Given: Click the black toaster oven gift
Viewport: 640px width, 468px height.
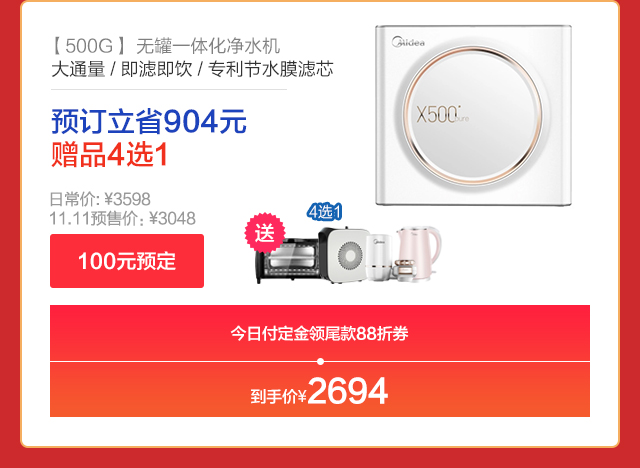Looking at the screenshot, I should point(288,261).
